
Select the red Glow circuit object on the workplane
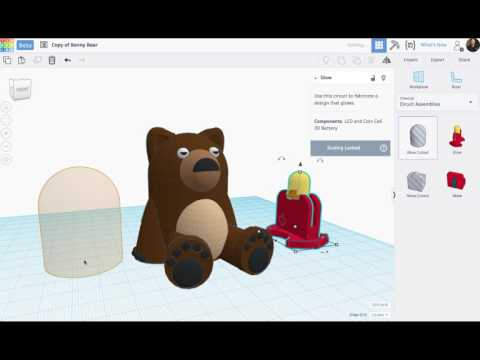point(298,218)
